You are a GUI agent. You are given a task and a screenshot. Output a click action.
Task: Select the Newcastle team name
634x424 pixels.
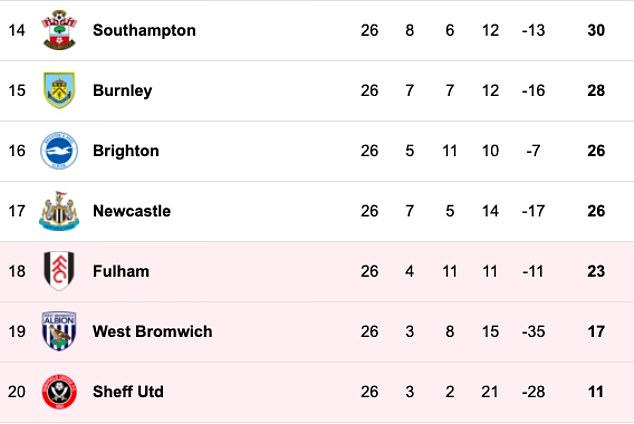pyautogui.click(x=132, y=211)
